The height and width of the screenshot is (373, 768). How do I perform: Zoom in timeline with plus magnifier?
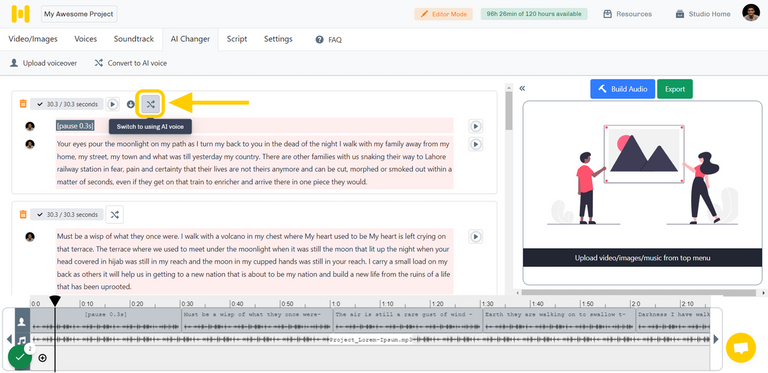point(43,358)
